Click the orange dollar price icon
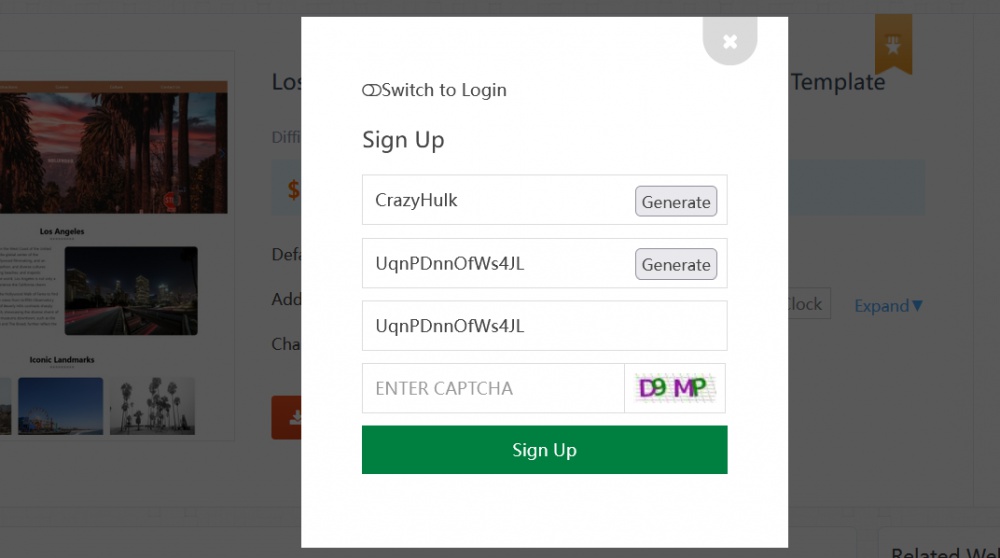This screenshot has width=1000, height=558. pos(293,189)
